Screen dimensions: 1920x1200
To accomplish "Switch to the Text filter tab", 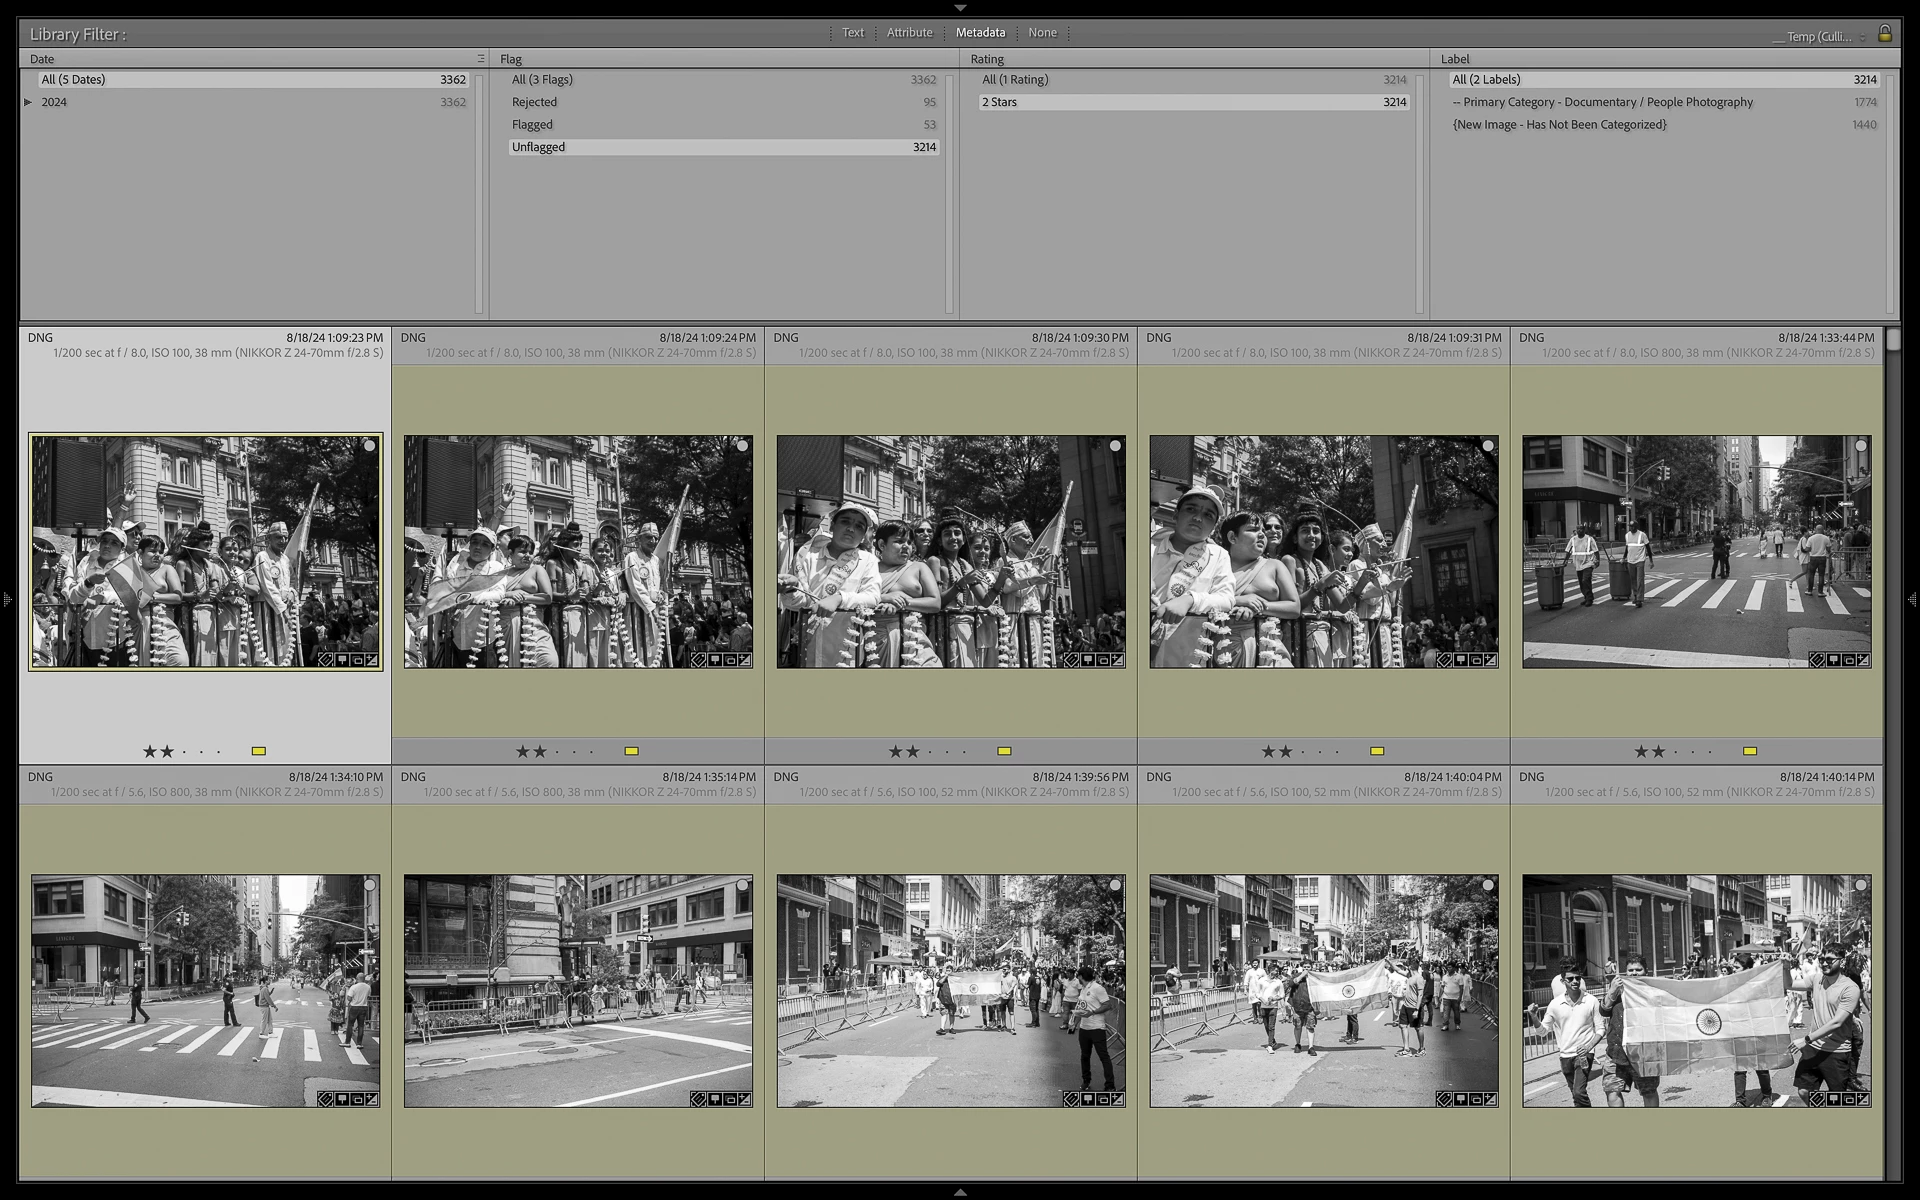I will click(x=852, y=33).
